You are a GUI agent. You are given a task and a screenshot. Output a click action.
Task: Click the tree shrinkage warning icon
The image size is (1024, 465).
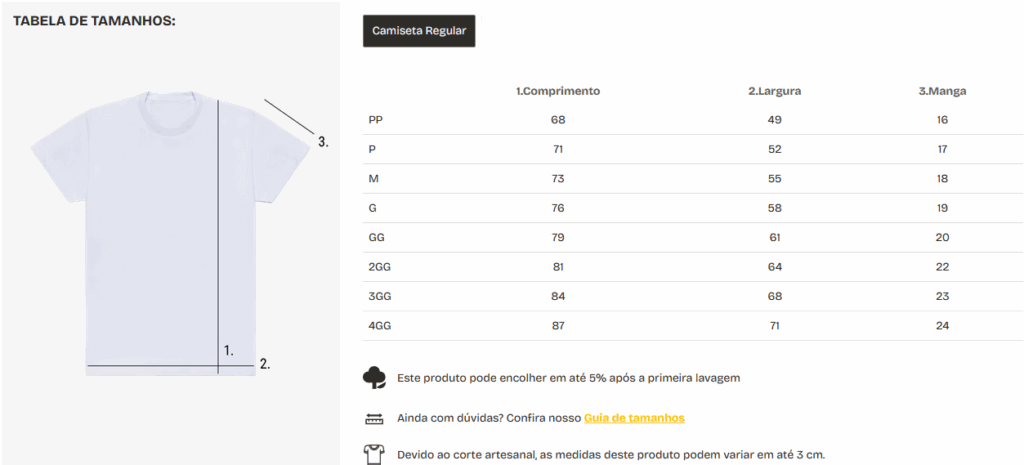[x=374, y=378]
